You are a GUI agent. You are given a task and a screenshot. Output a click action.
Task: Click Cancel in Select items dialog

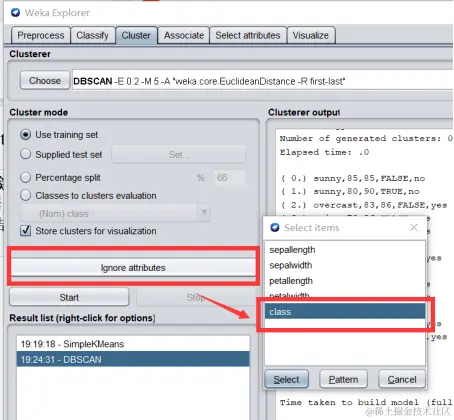coord(402,379)
